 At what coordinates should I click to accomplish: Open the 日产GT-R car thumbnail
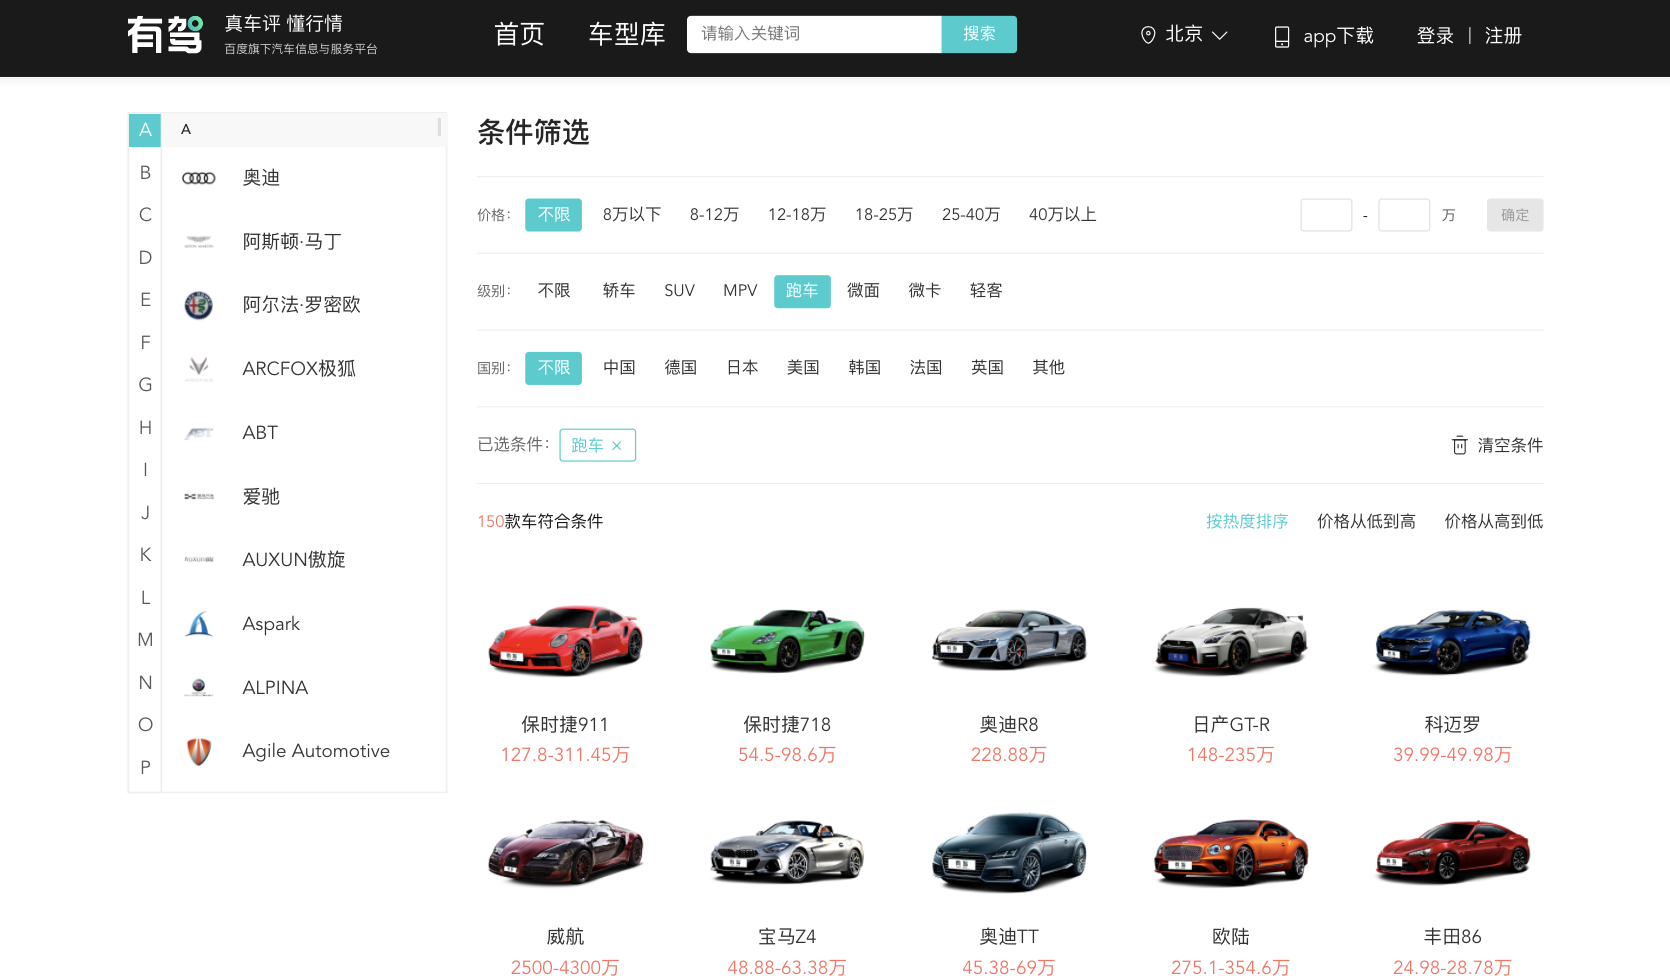click(1231, 640)
